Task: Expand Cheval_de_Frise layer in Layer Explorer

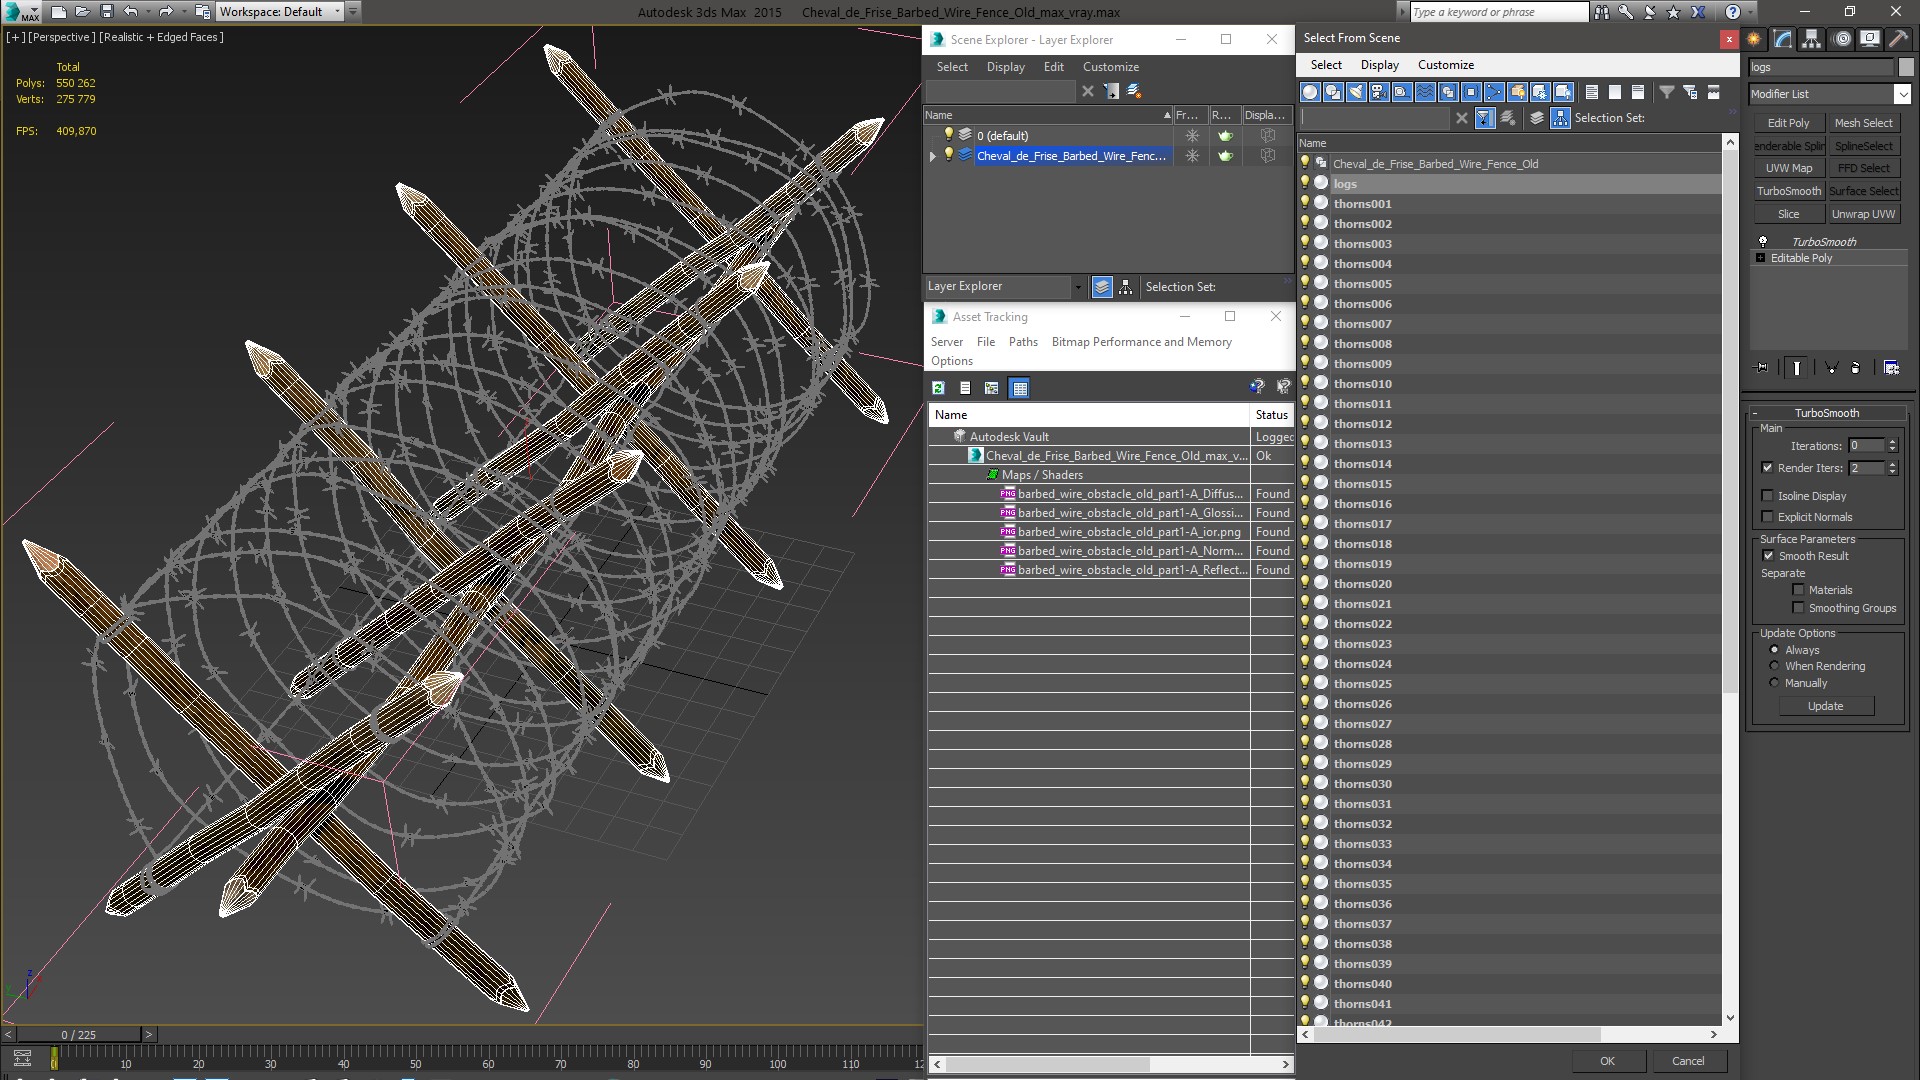Action: (933, 156)
